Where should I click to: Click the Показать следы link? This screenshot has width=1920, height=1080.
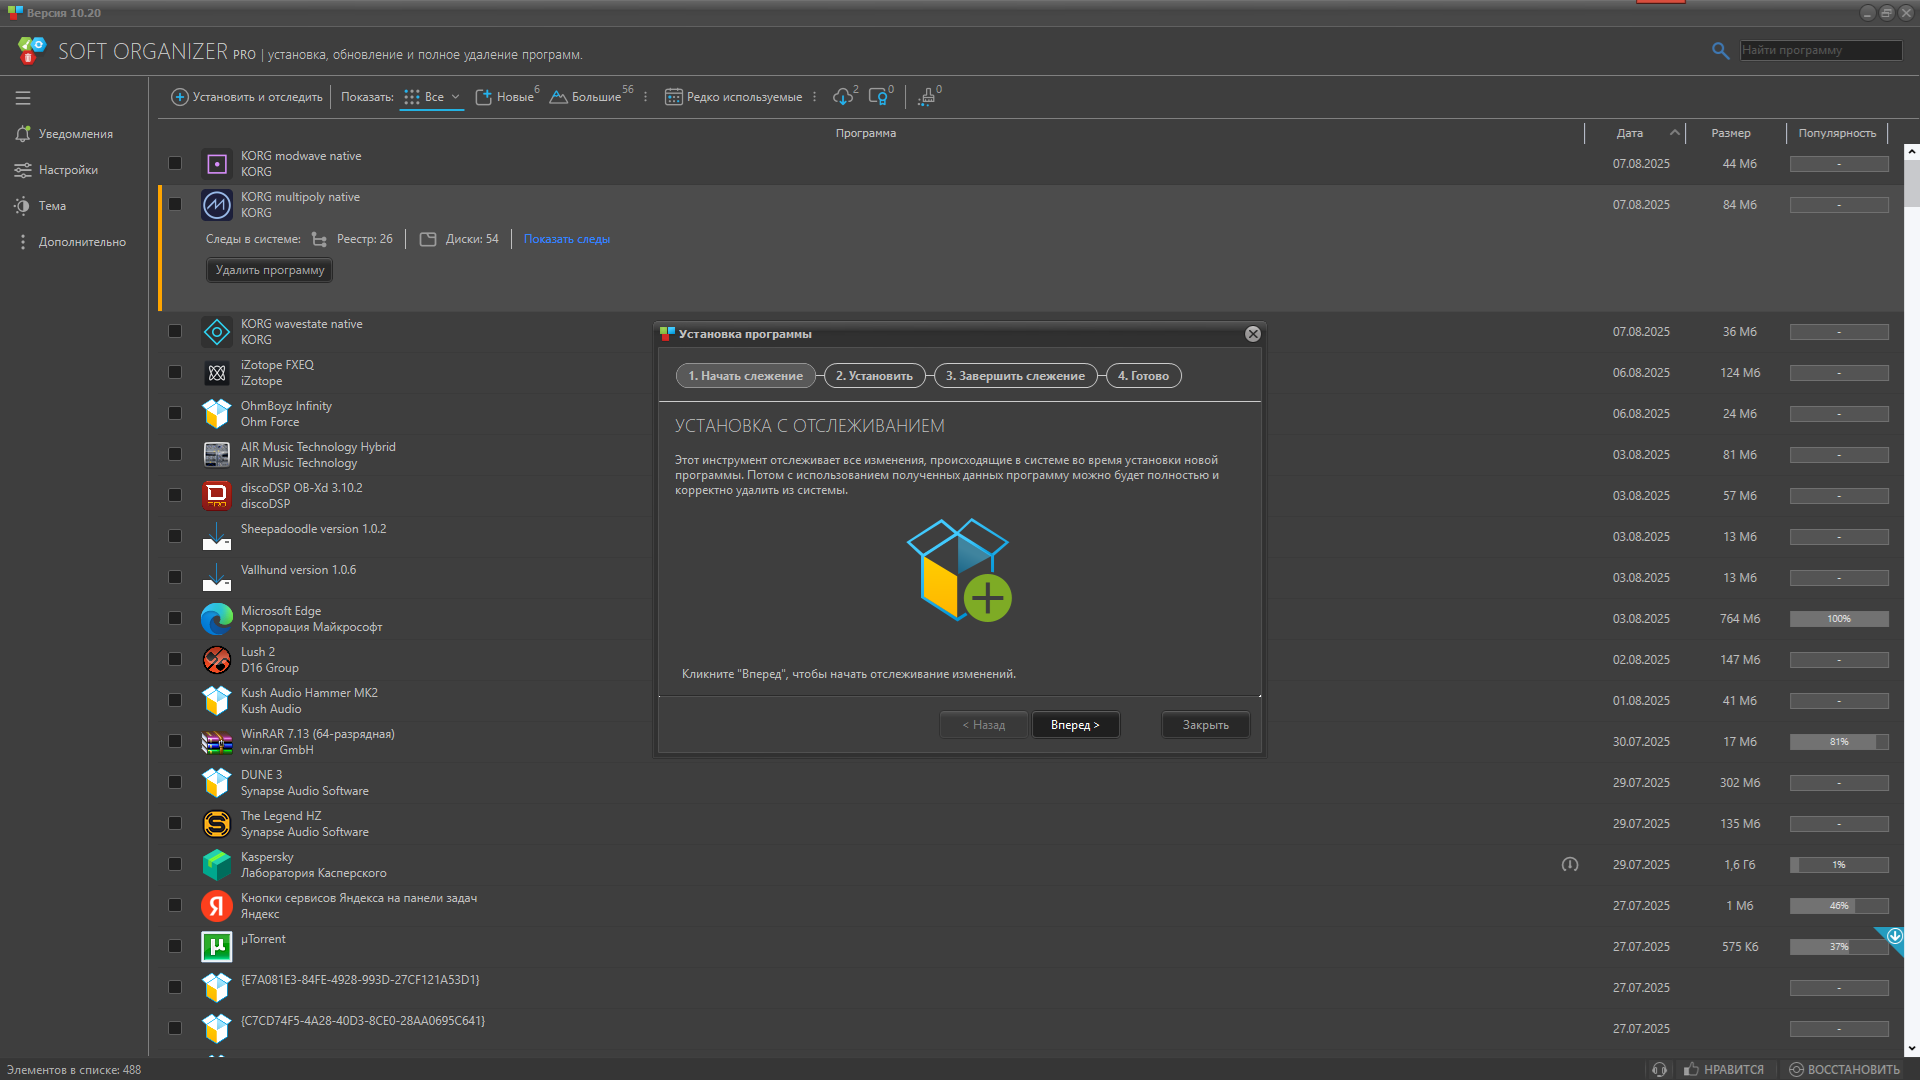click(567, 239)
